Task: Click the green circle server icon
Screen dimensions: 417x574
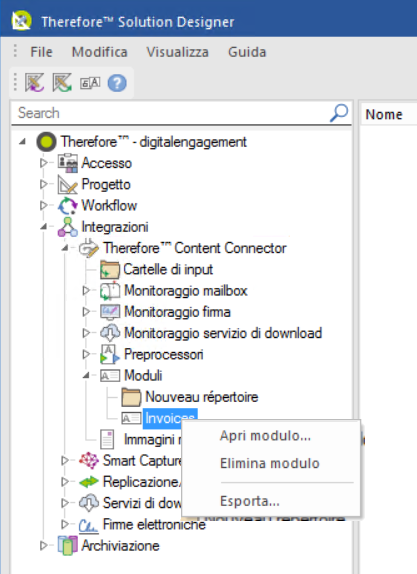Action: click(x=46, y=142)
